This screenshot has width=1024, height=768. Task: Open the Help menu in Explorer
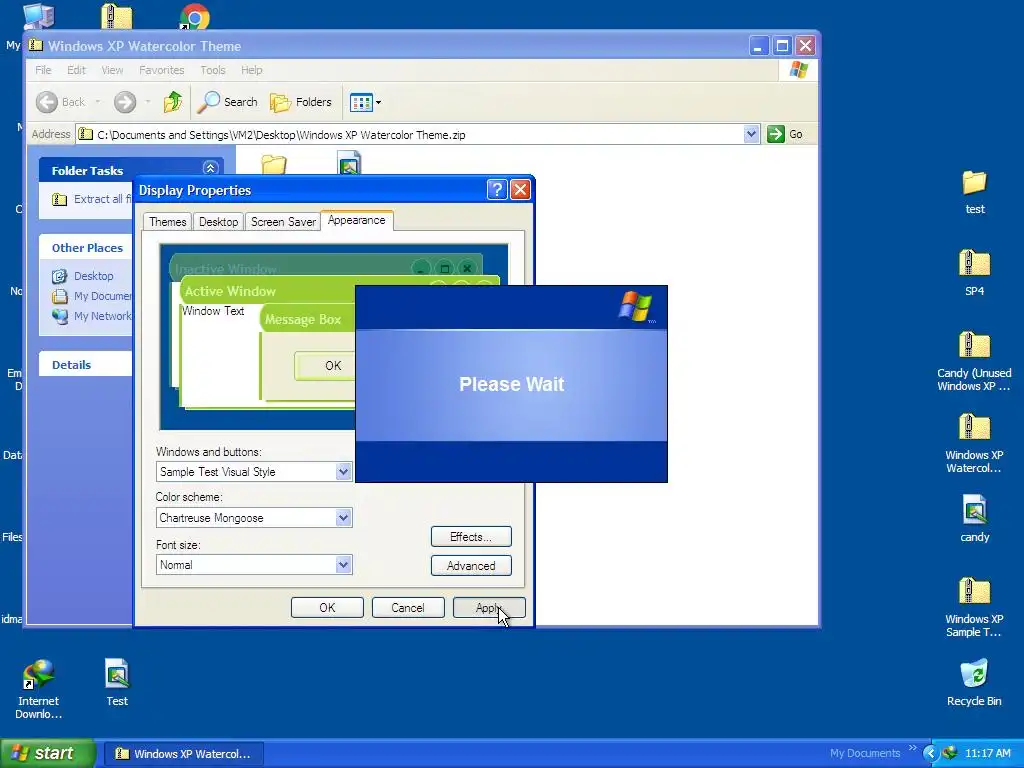(x=251, y=70)
